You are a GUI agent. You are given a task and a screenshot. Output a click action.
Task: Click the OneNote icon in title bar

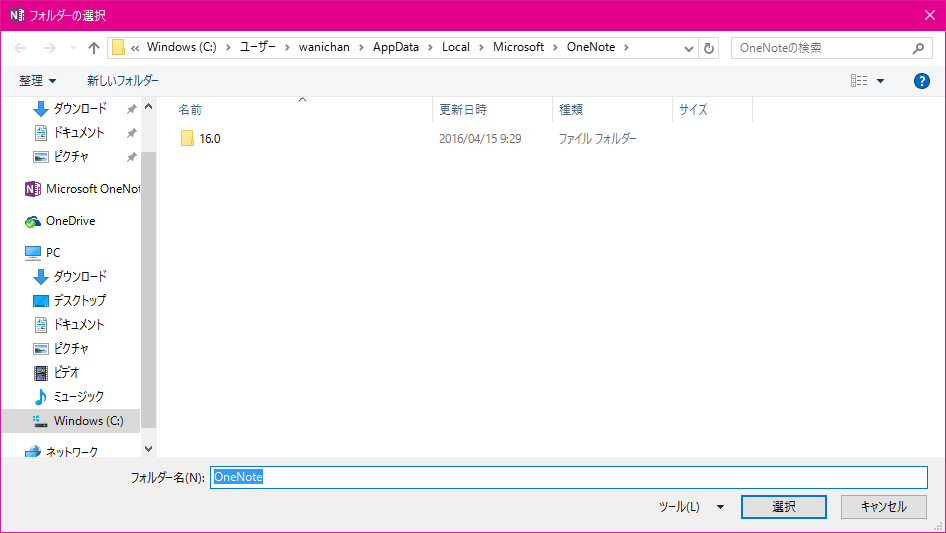click(x=17, y=15)
